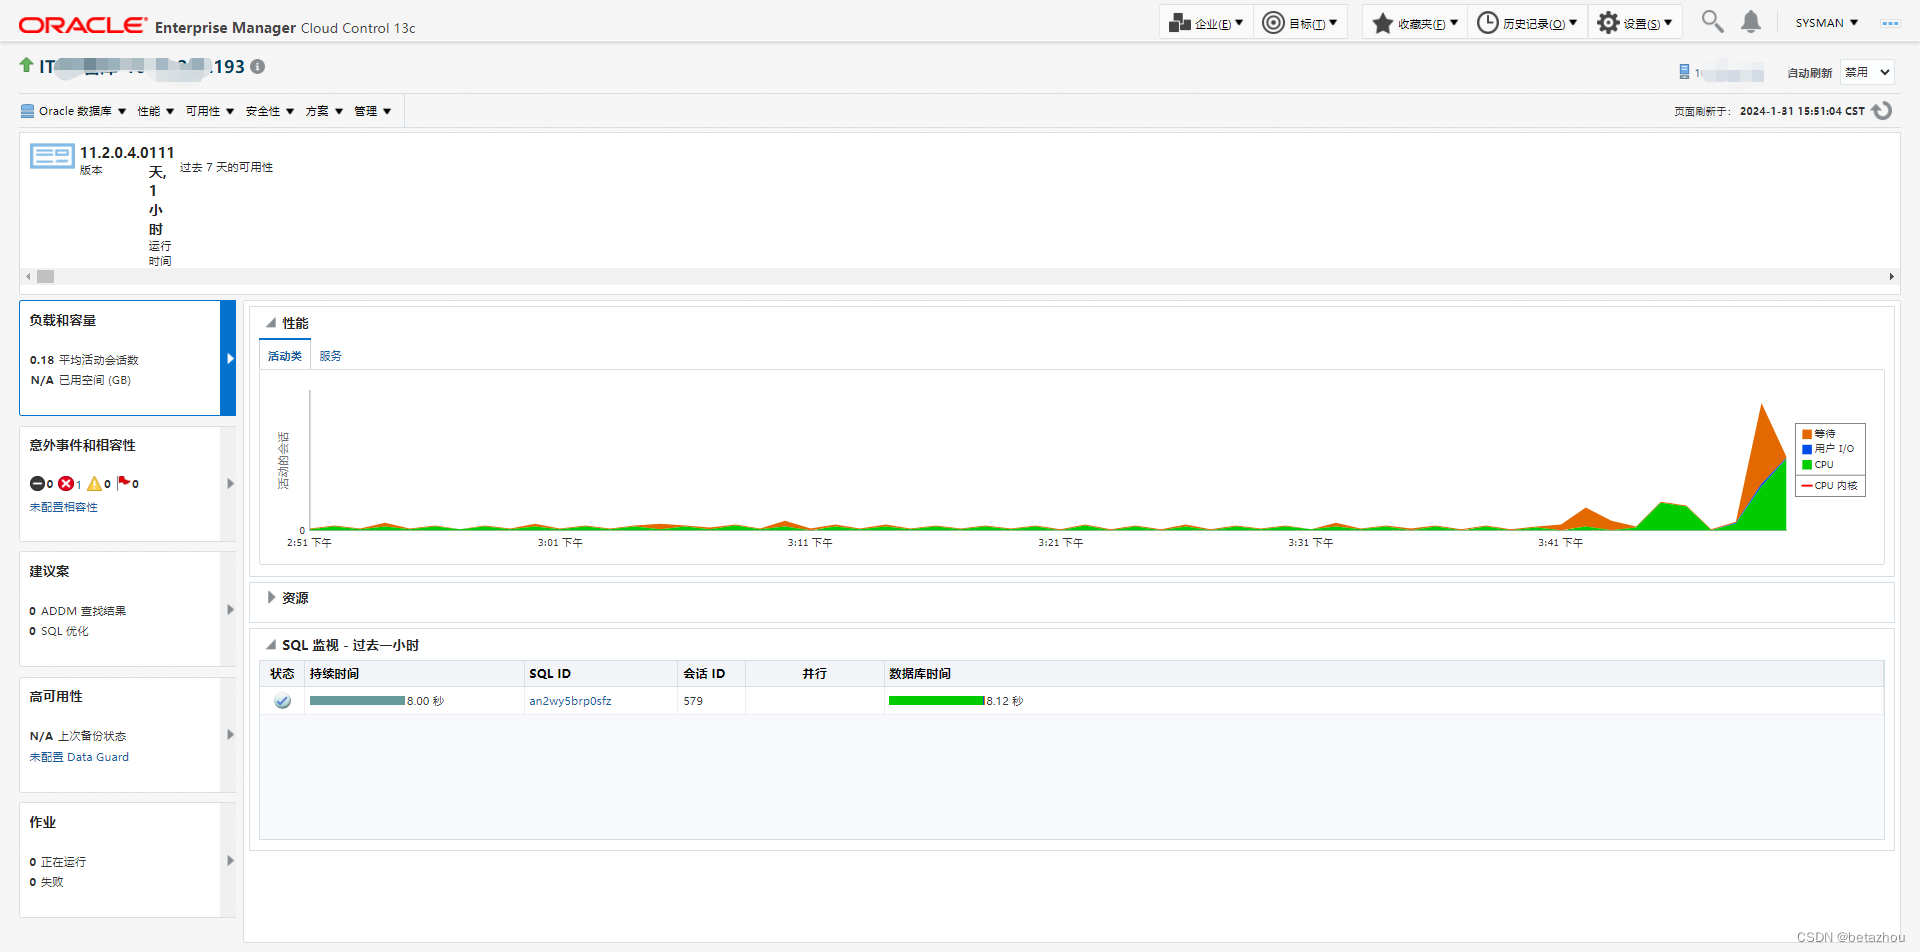1920x952 pixels.
Task: Click the 8.12 秒 database time bar
Action: (x=936, y=701)
